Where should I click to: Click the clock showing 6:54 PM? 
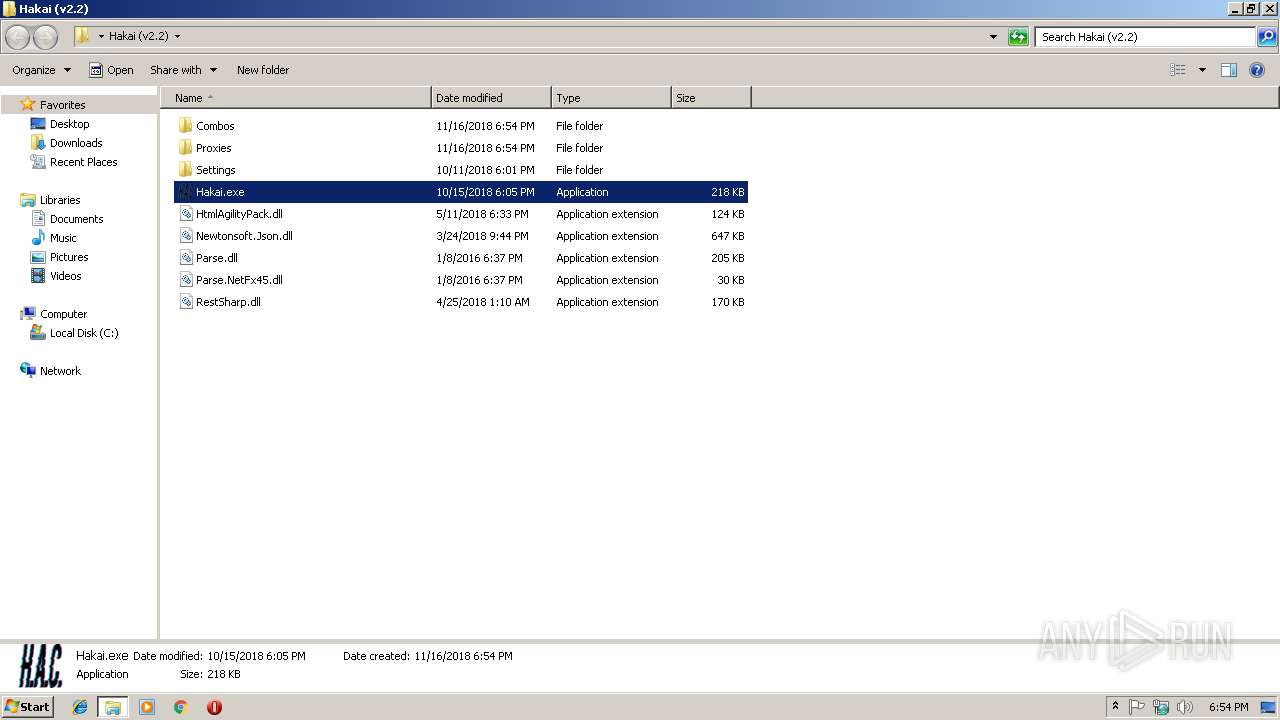coord(1228,707)
